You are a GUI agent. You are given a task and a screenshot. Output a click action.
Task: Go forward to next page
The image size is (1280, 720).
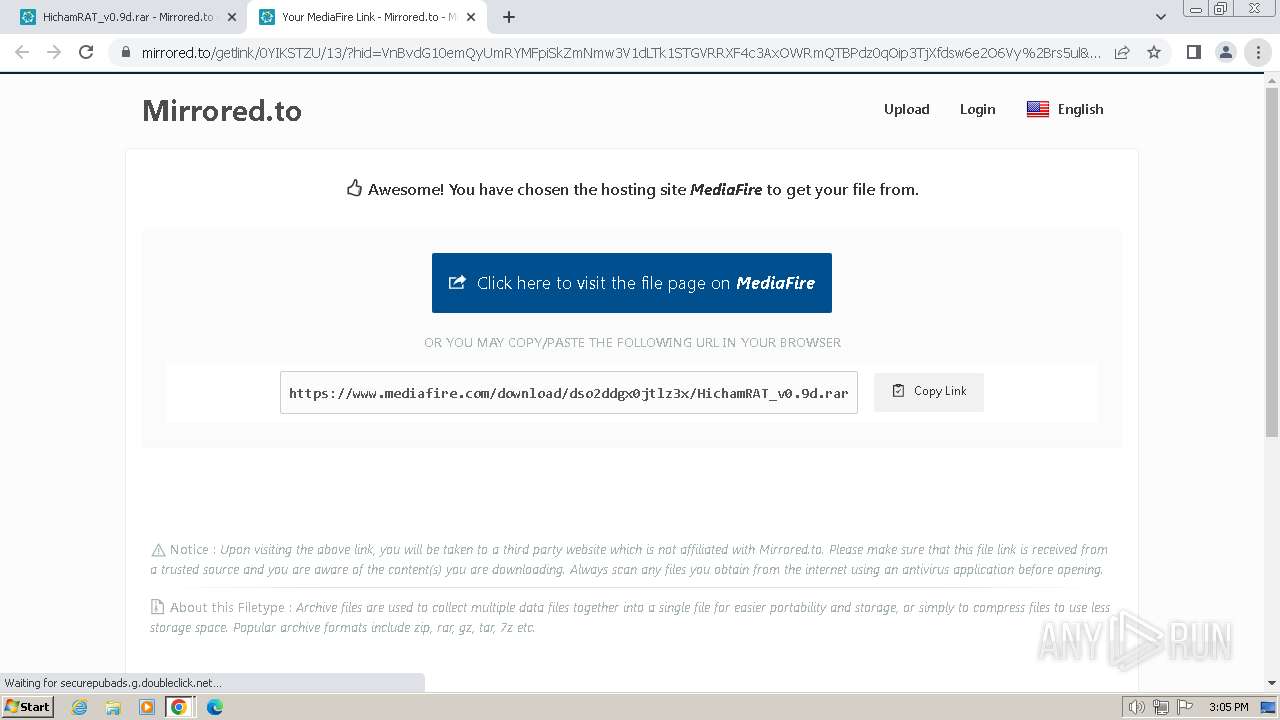click(x=54, y=52)
